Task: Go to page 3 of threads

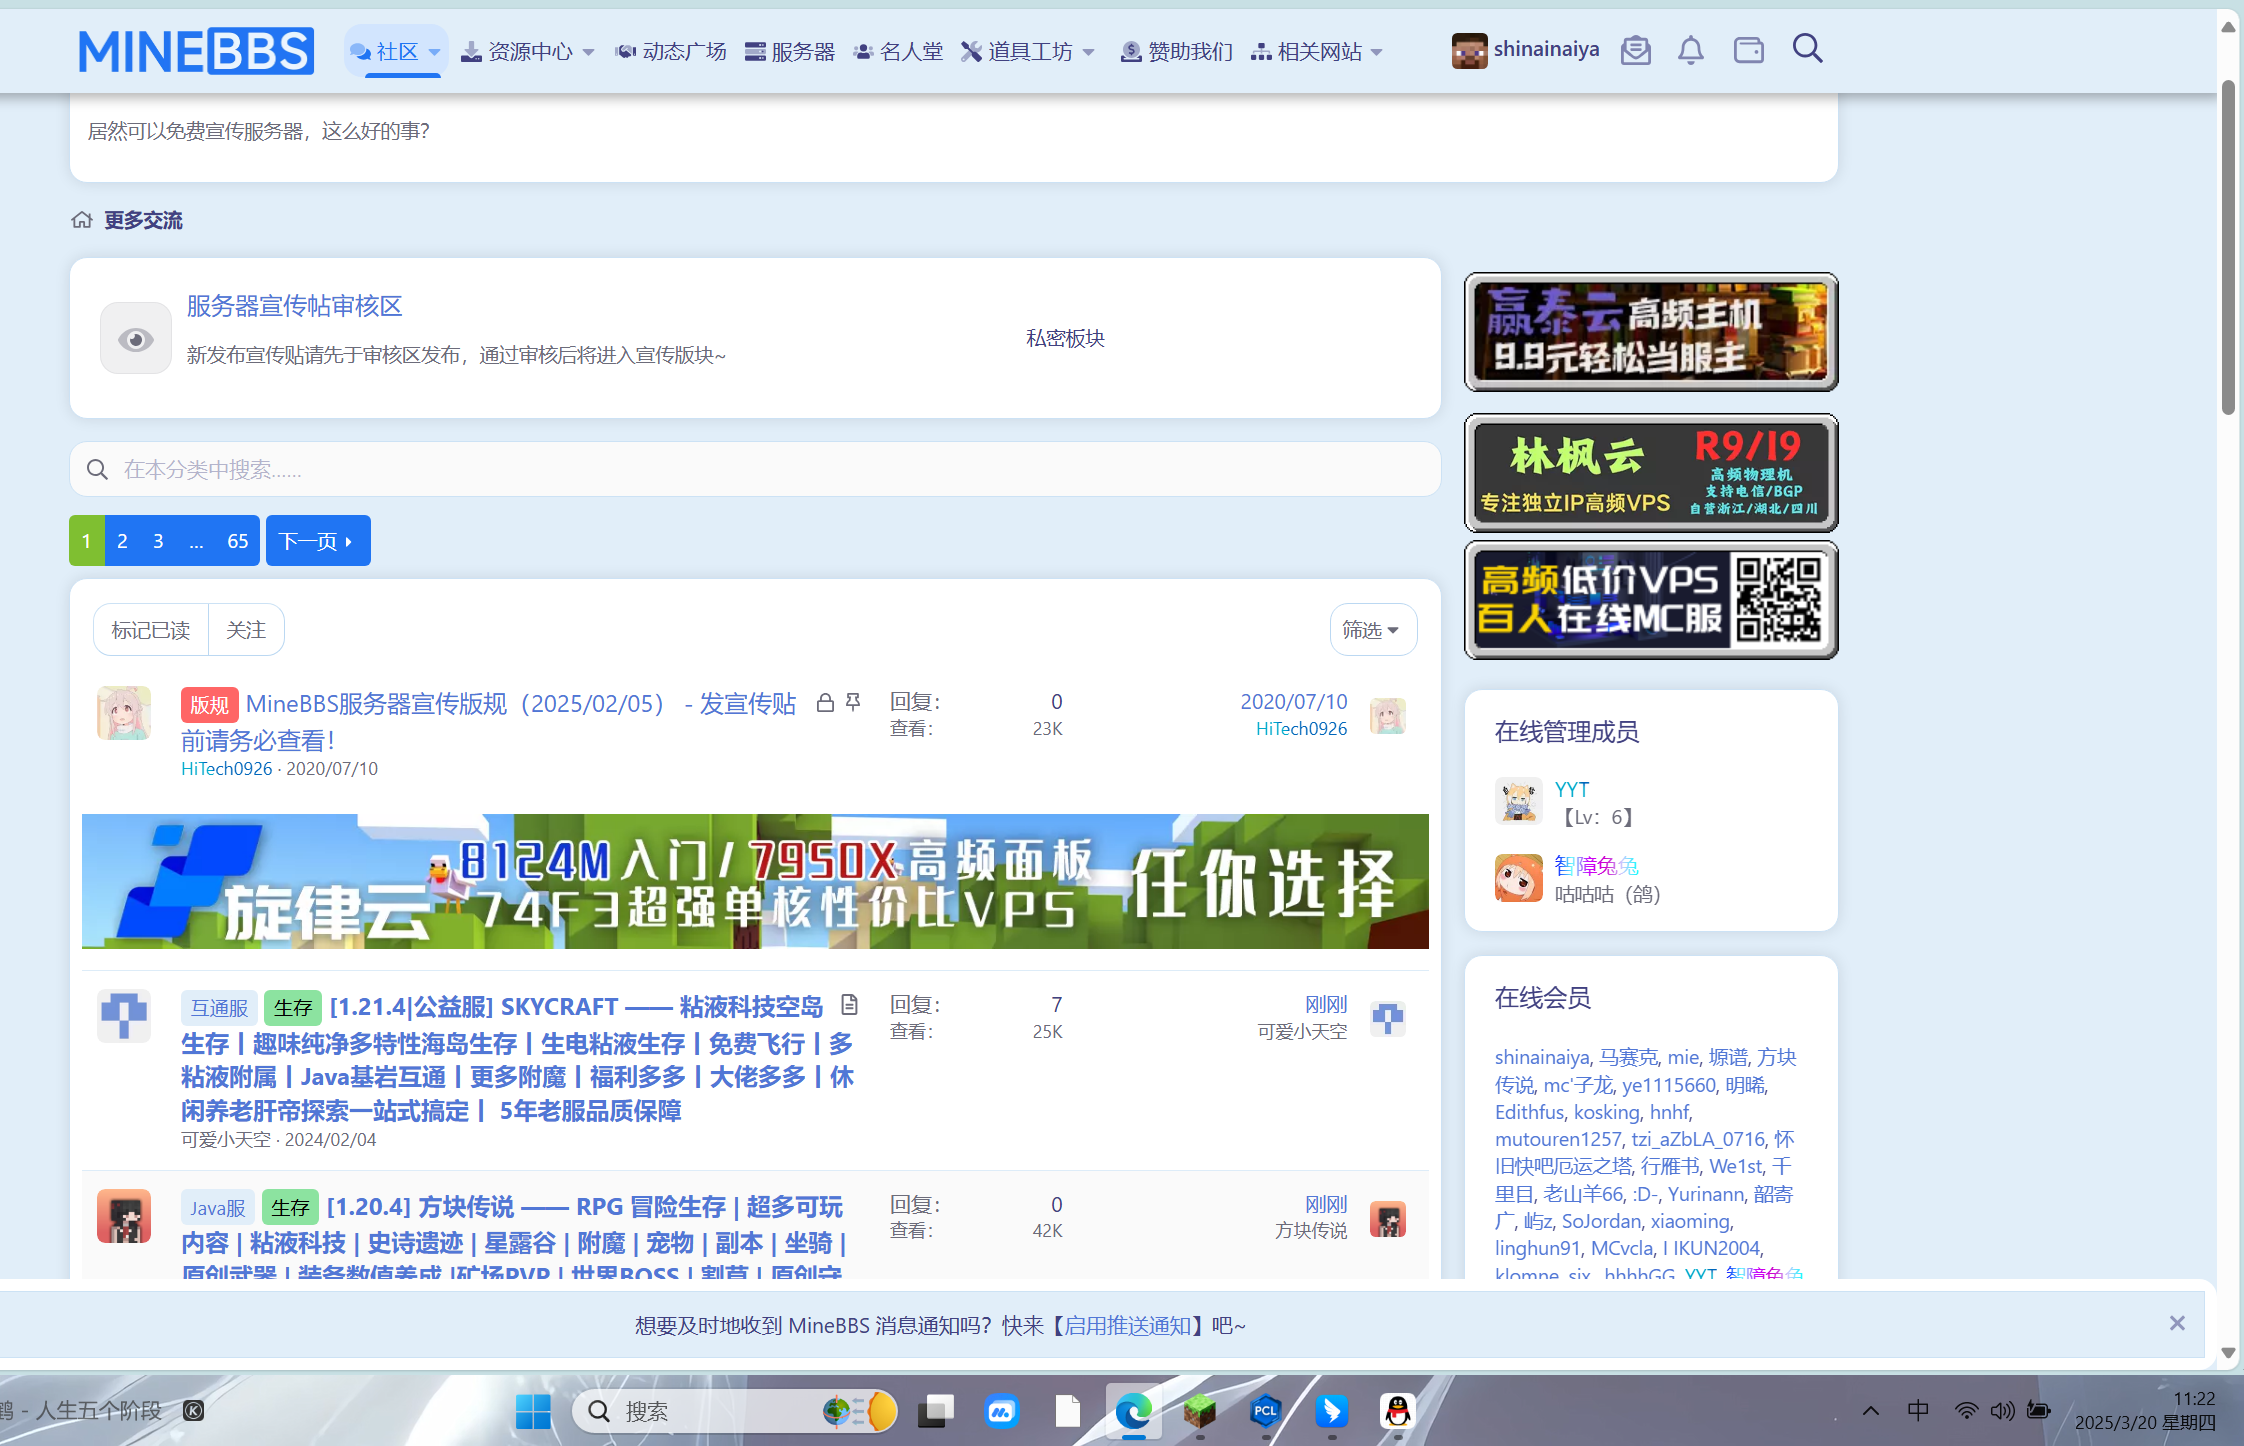Action: point(158,541)
